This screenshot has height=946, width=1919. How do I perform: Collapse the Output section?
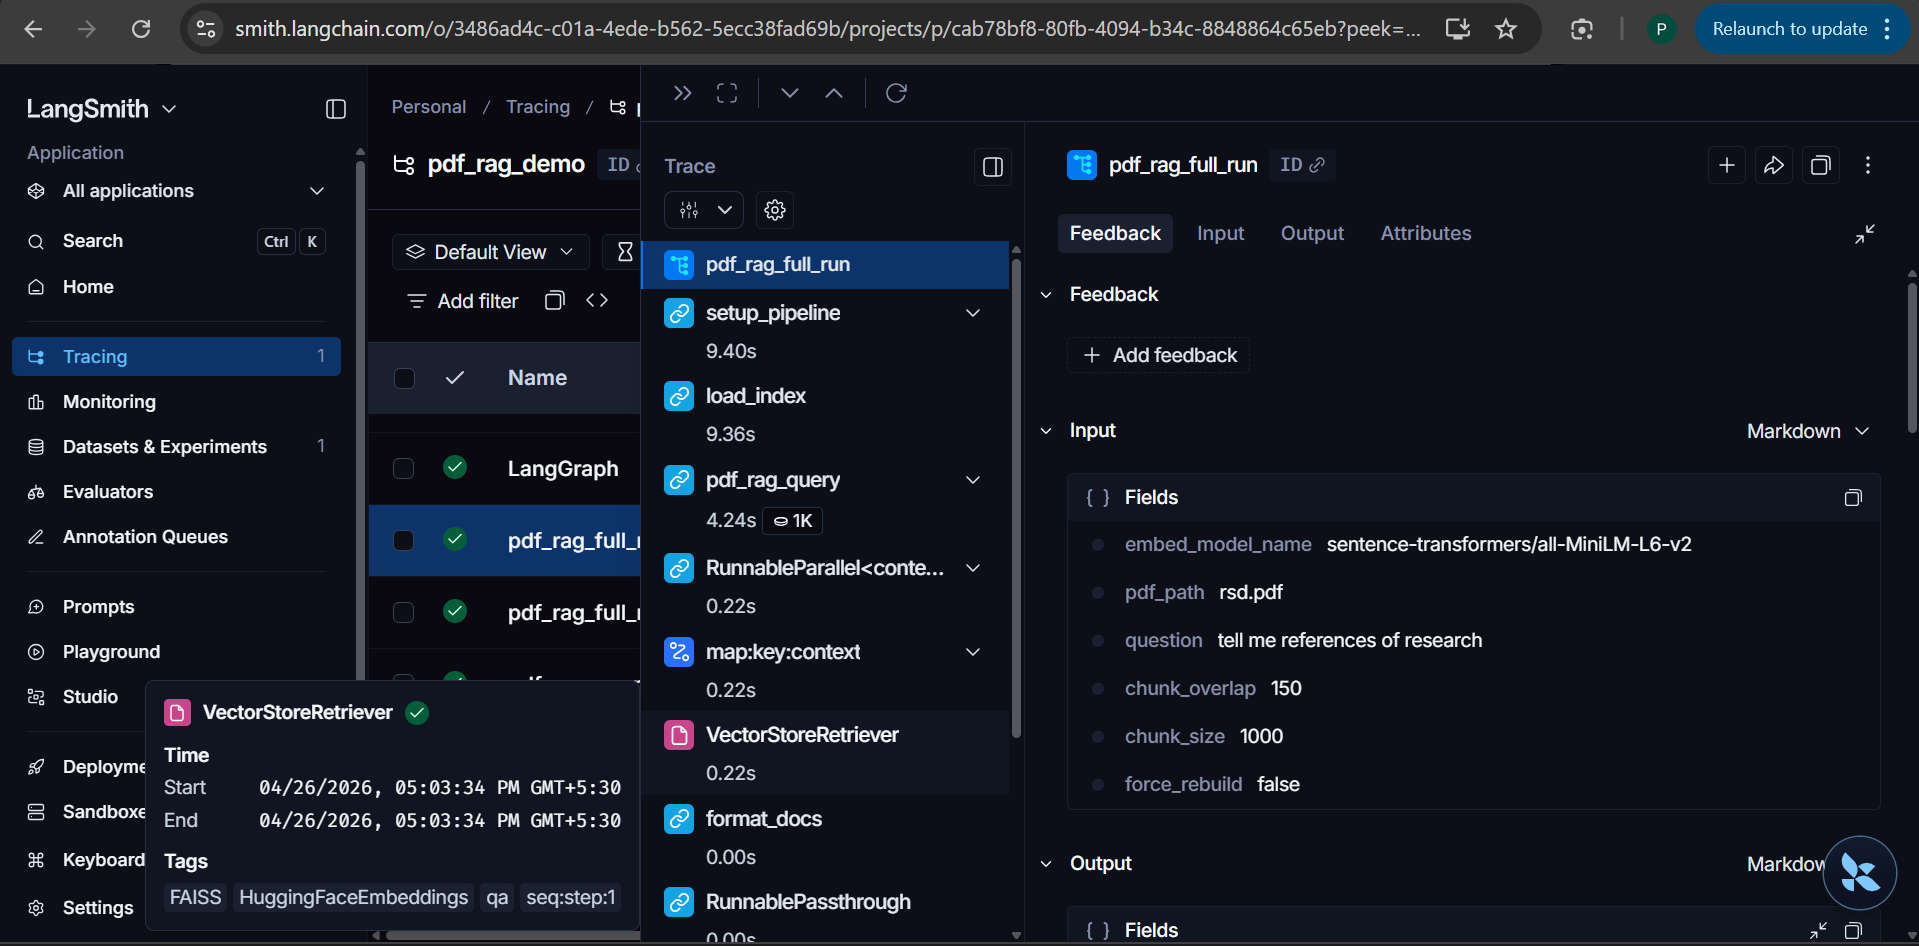(x=1046, y=864)
